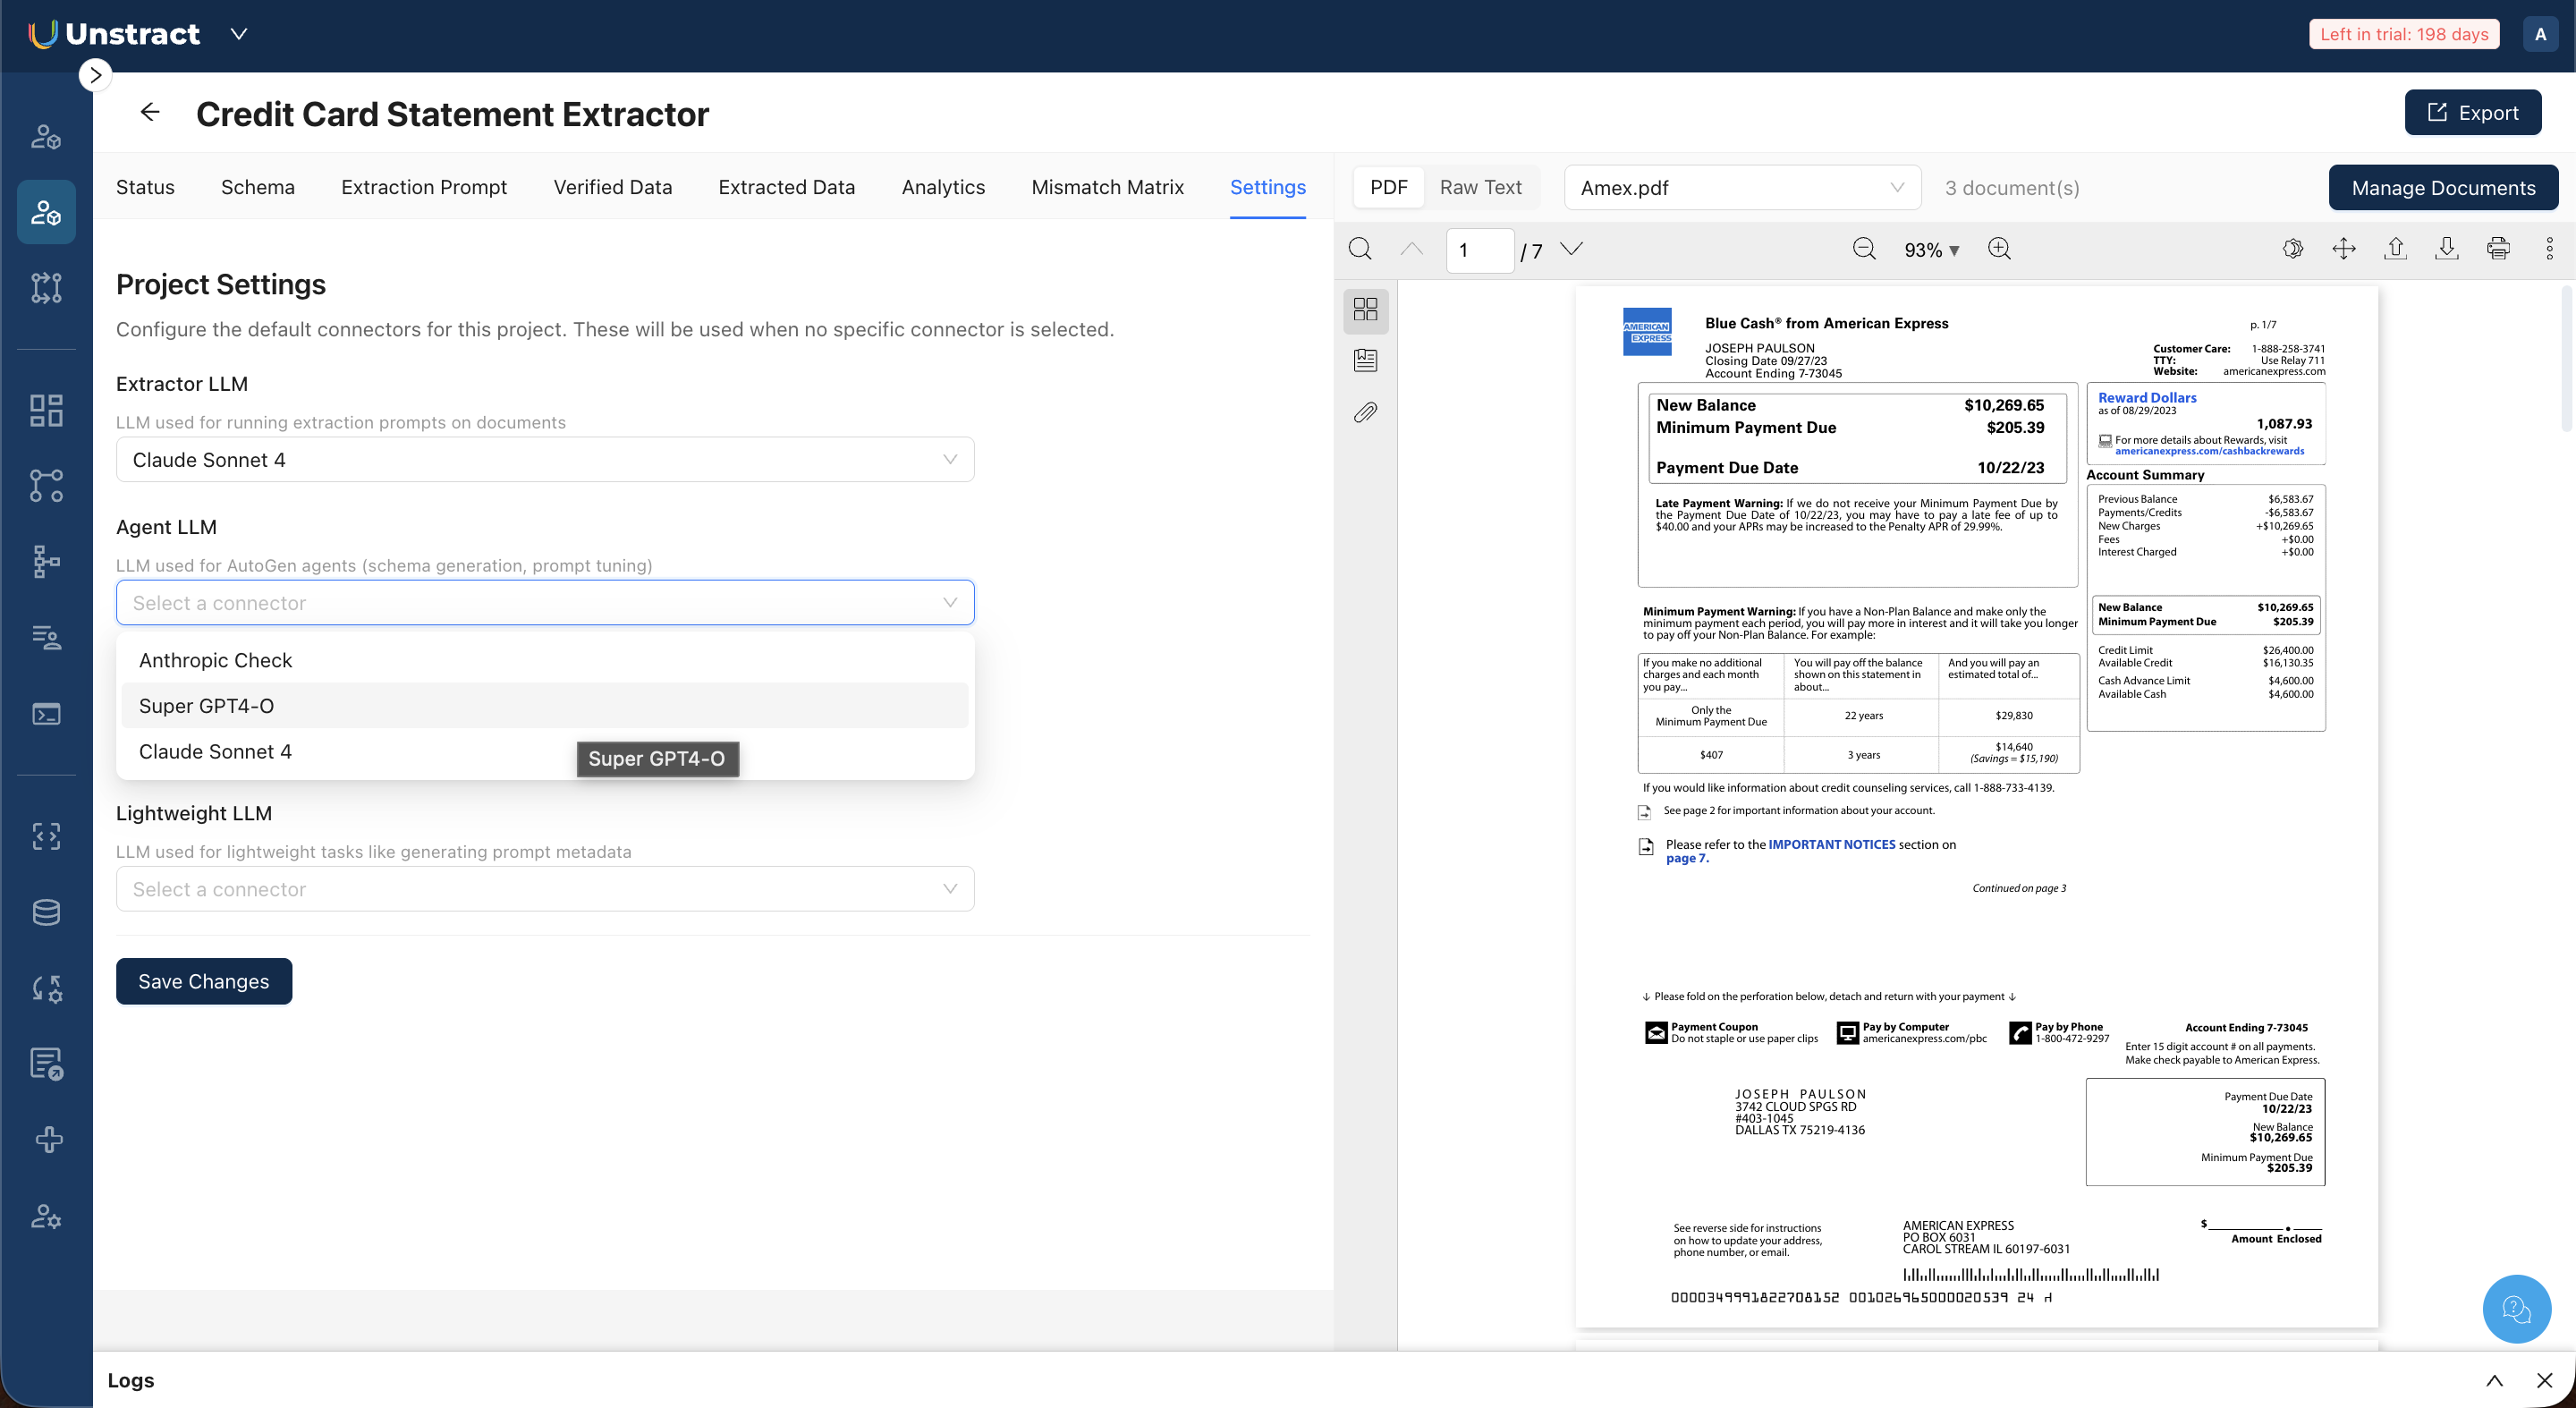This screenshot has width=2576, height=1408.
Task: Click the PDF page number field
Action: point(1478,250)
